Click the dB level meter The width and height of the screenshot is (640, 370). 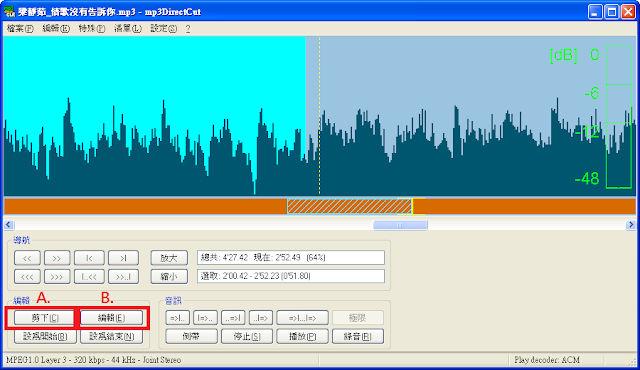tap(619, 117)
